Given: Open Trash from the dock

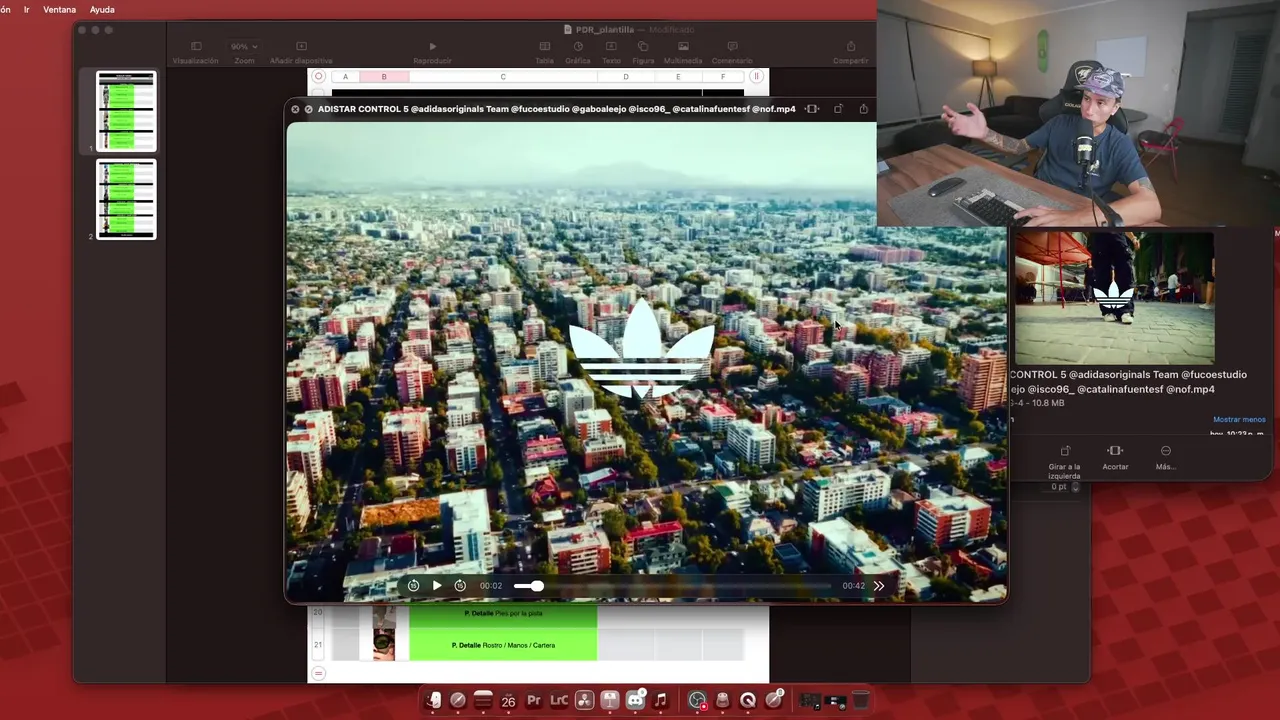Looking at the screenshot, I should click(860, 701).
